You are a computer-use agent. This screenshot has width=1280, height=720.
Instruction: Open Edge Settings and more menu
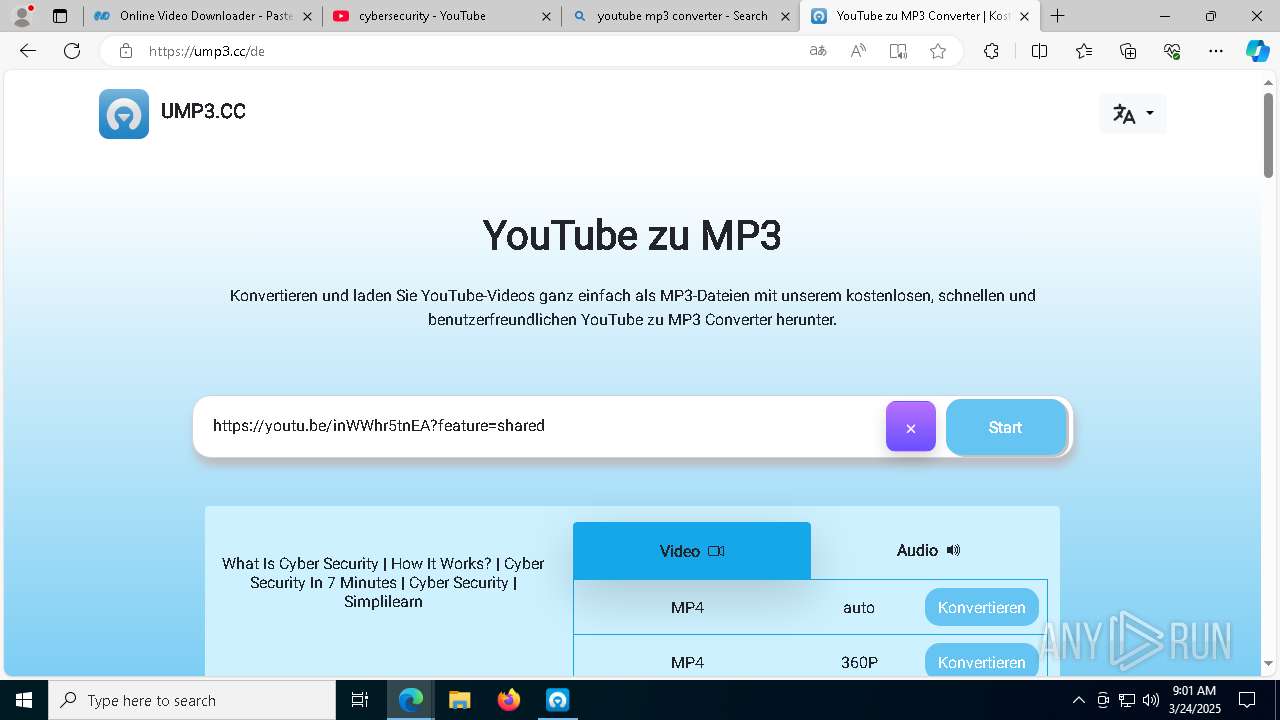1216,51
